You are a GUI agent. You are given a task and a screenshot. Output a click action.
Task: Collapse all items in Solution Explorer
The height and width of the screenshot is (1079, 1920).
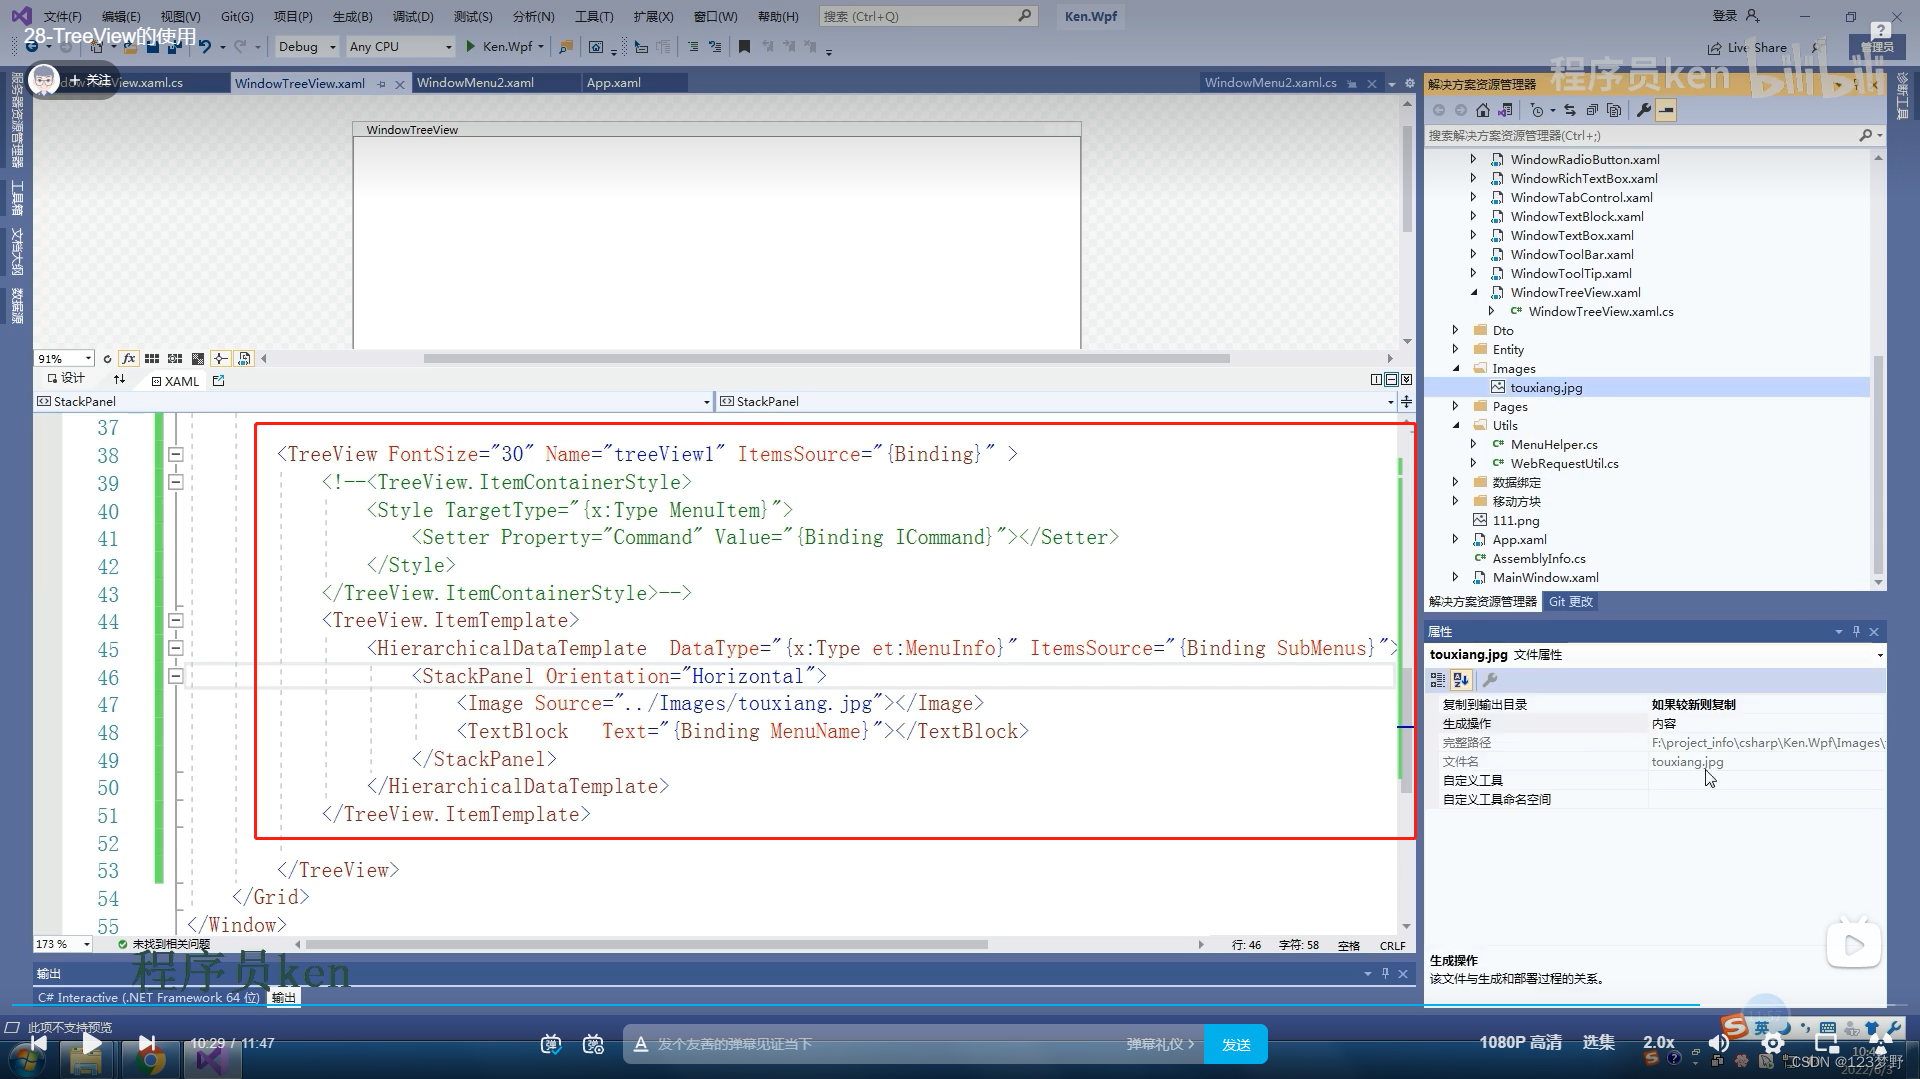(x=1592, y=110)
